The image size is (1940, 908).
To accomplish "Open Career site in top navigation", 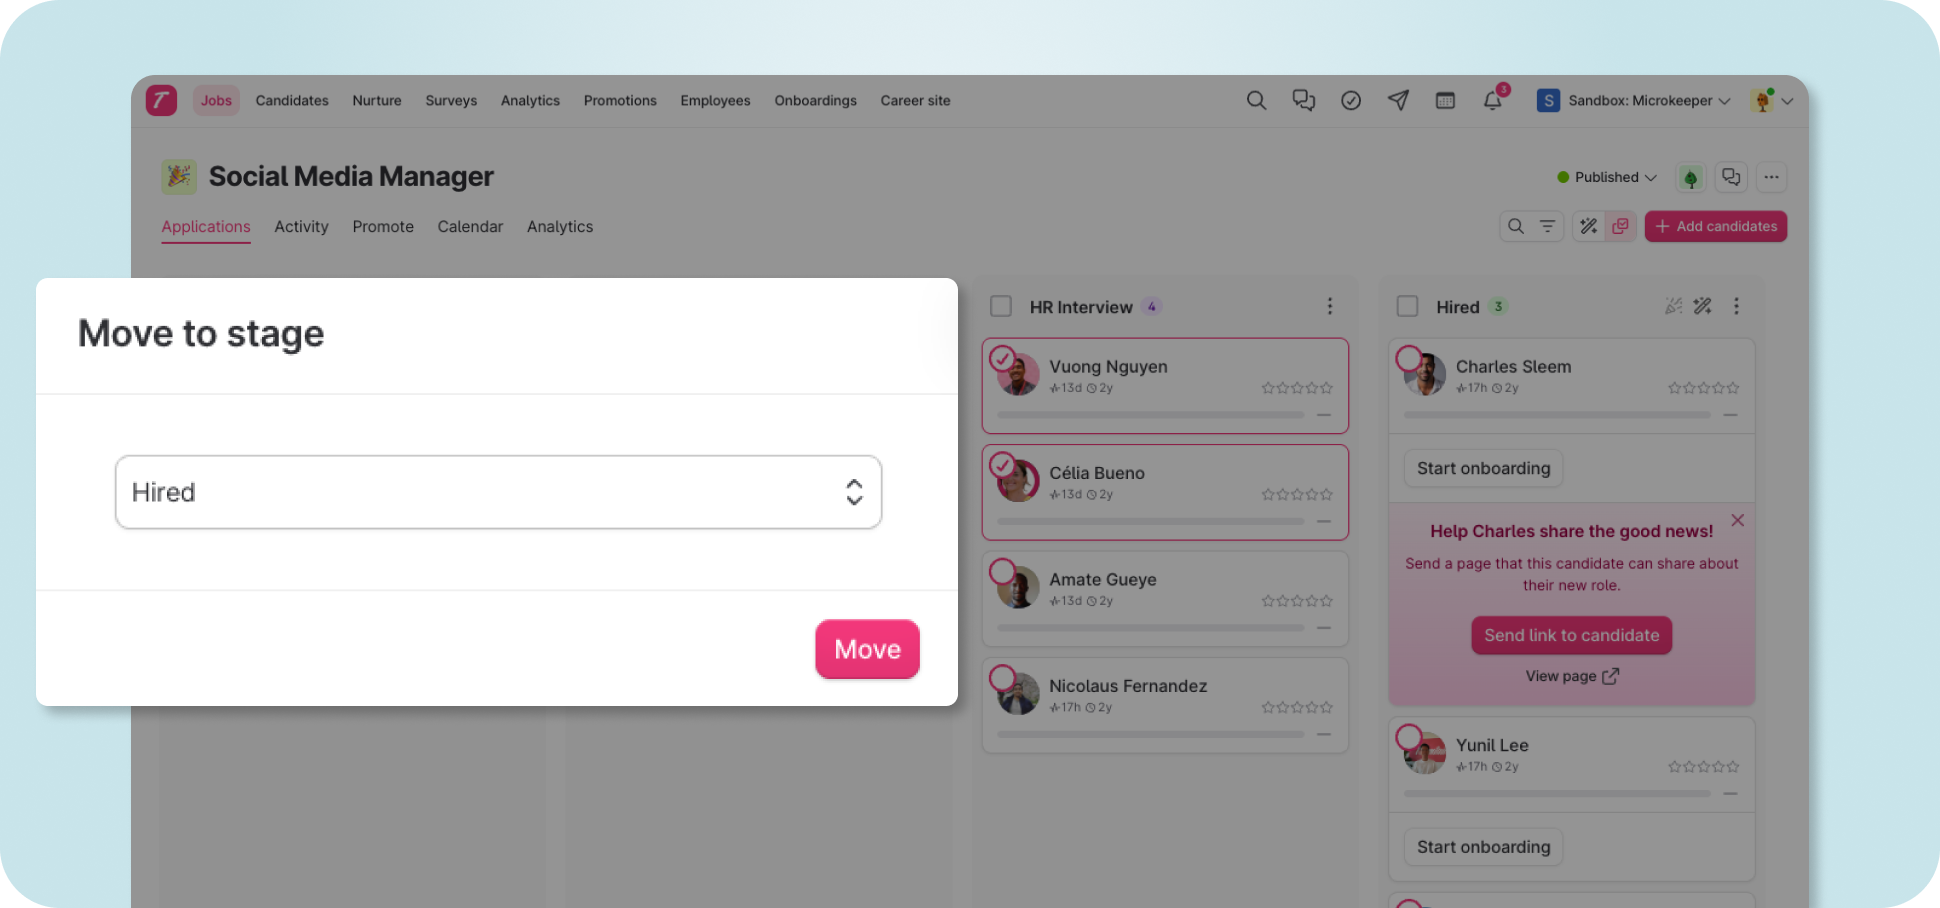I will [915, 100].
